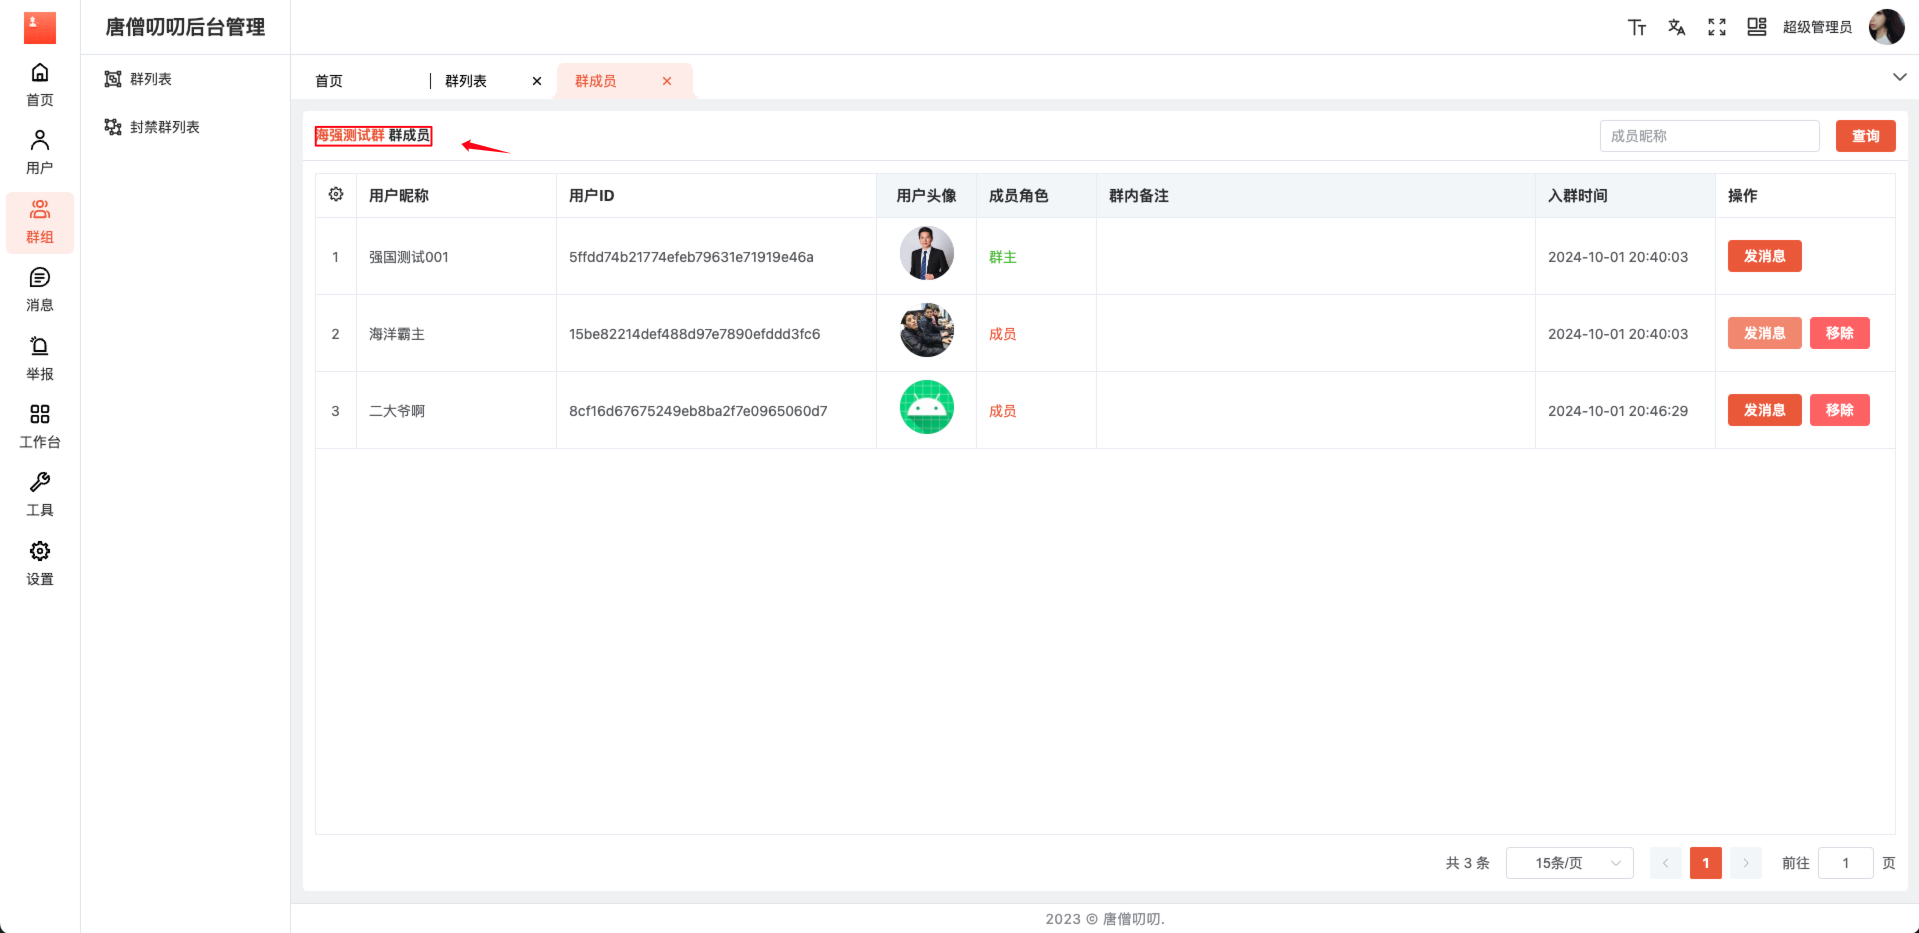The width and height of the screenshot is (1919, 933).
Task: Open the 举报 reports section
Action: coord(40,358)
